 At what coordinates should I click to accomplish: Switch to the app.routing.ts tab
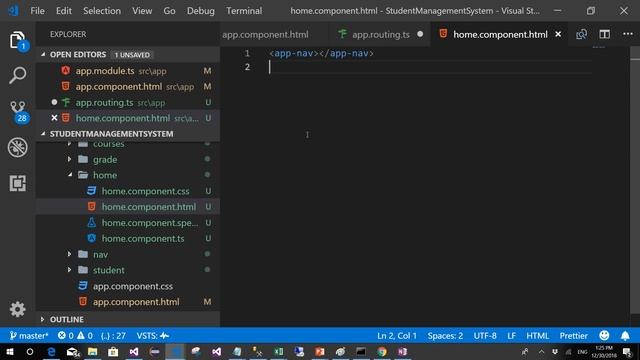tap(380, 34)
